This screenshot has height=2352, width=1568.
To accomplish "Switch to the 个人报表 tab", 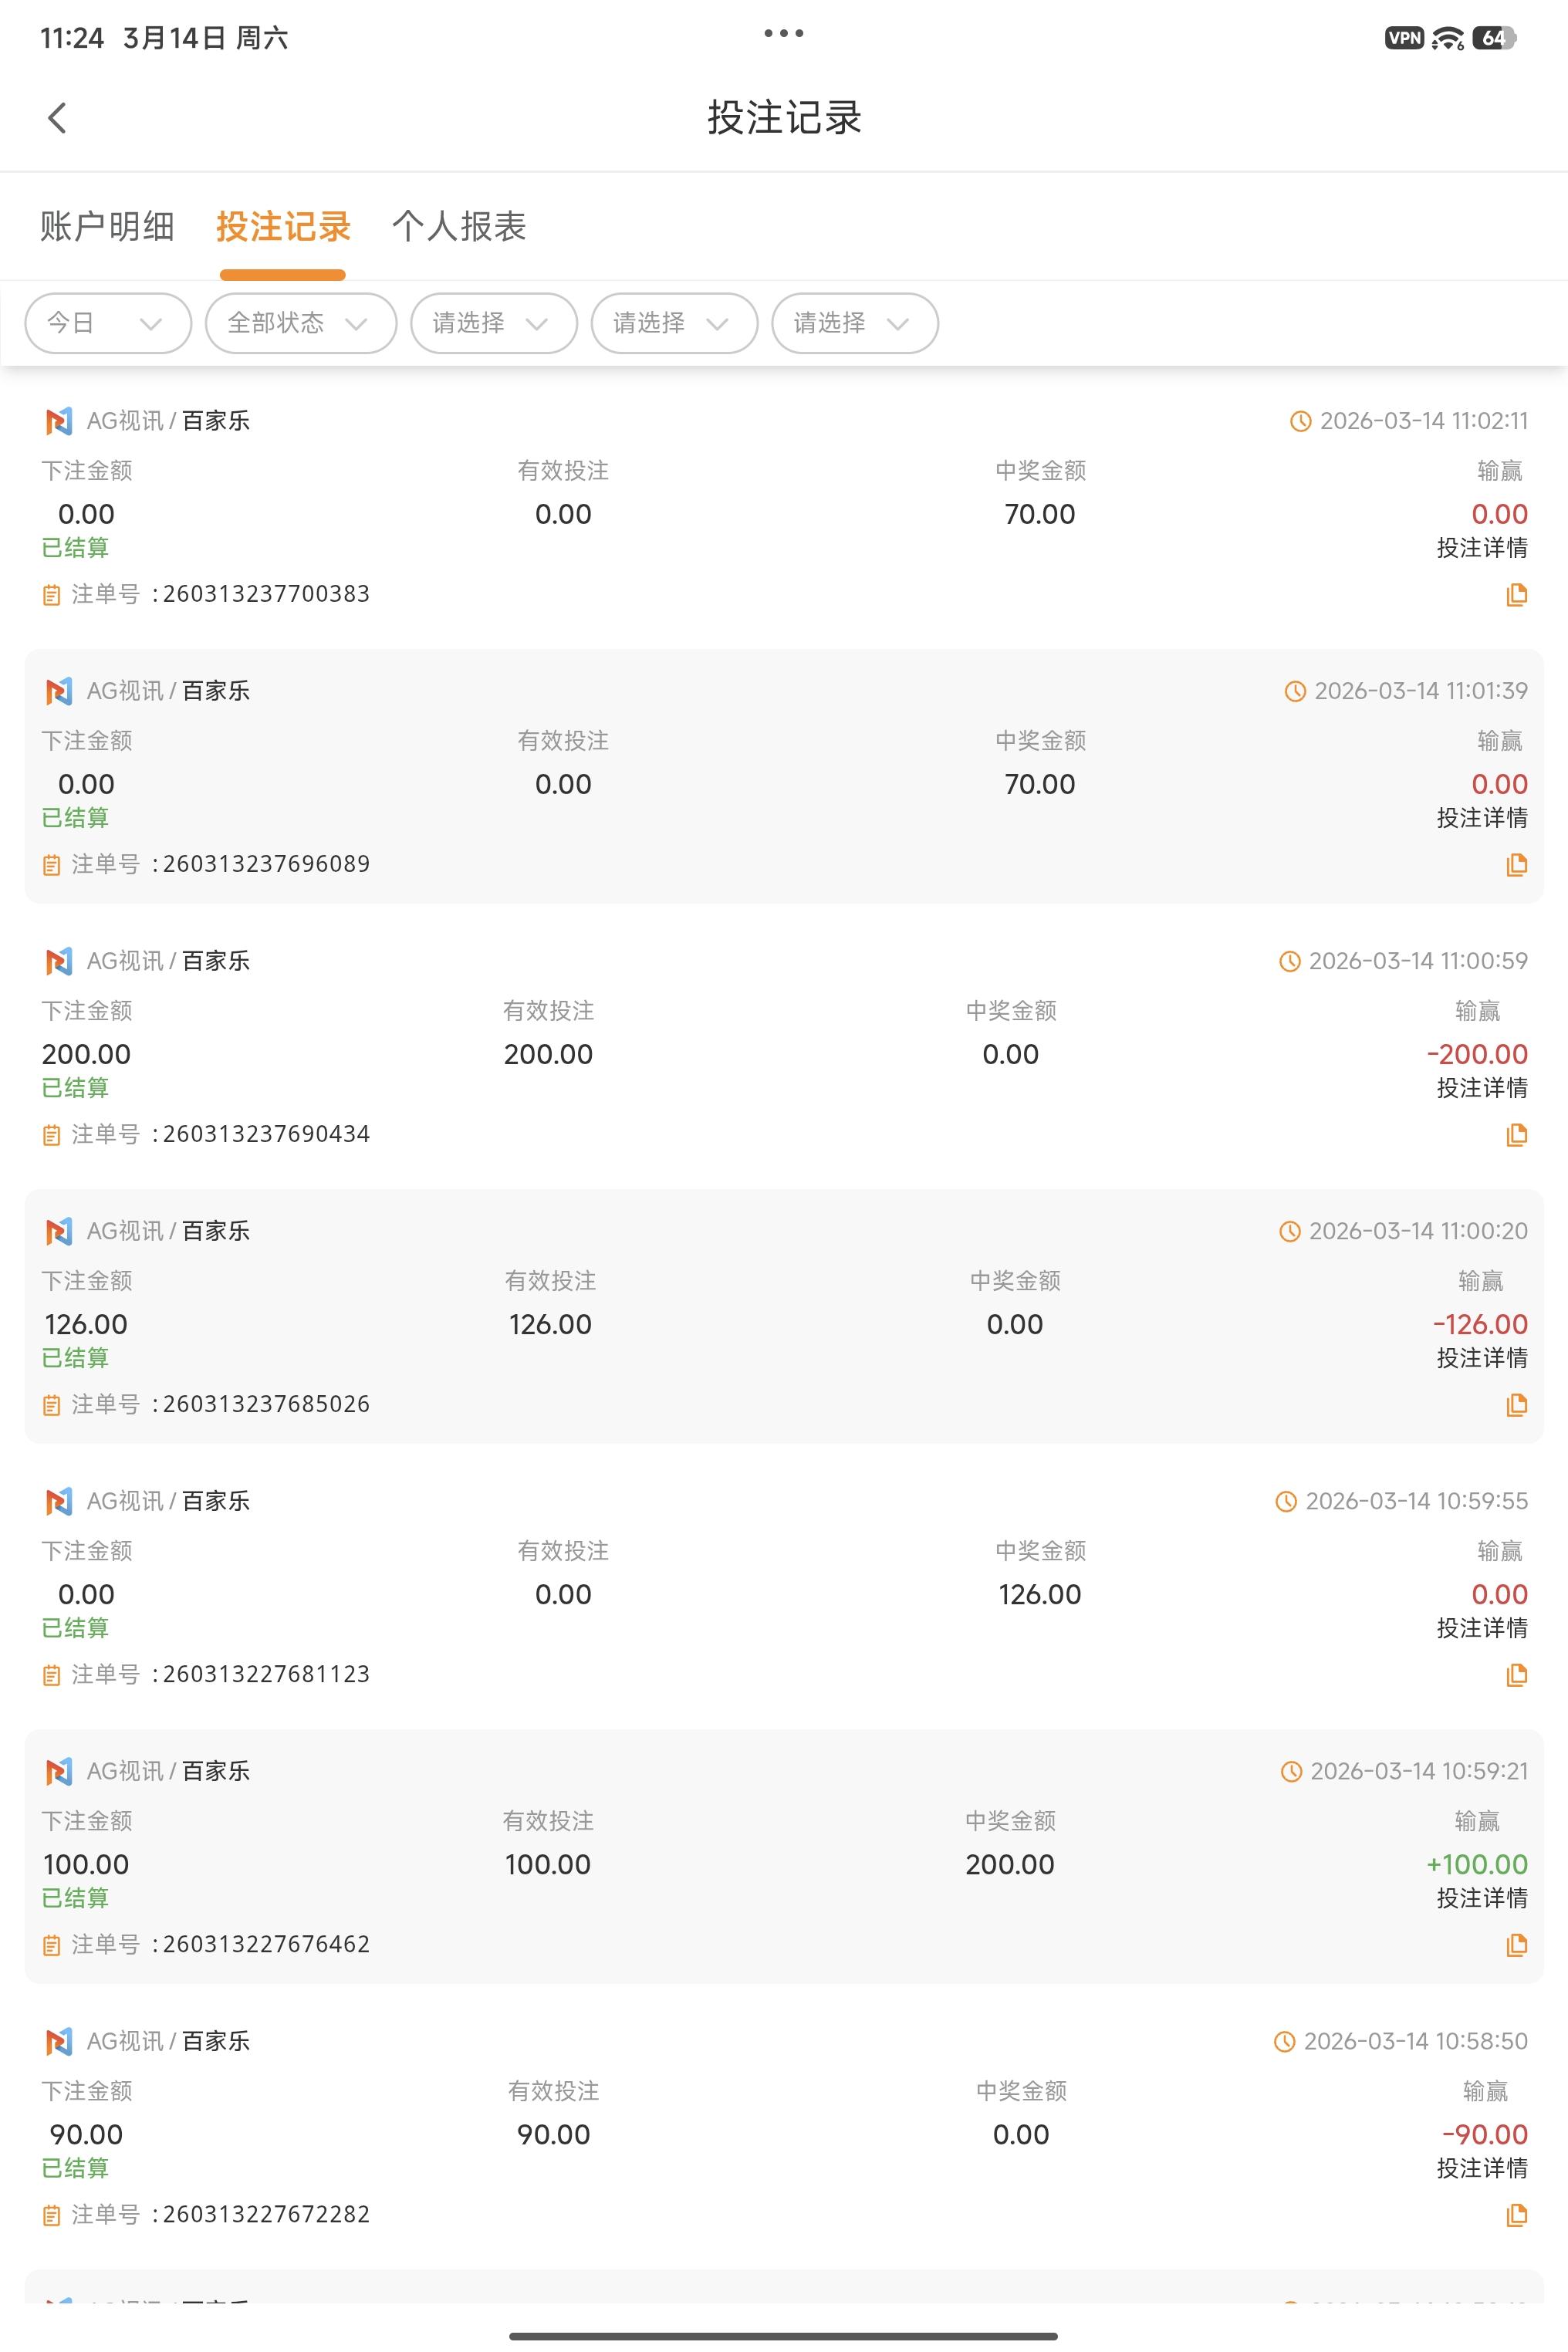I will click(x=459, y=227).
